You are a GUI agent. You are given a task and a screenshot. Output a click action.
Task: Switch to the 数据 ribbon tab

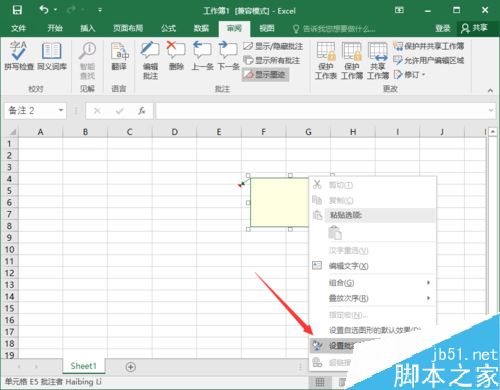click(x=201, y=28)
